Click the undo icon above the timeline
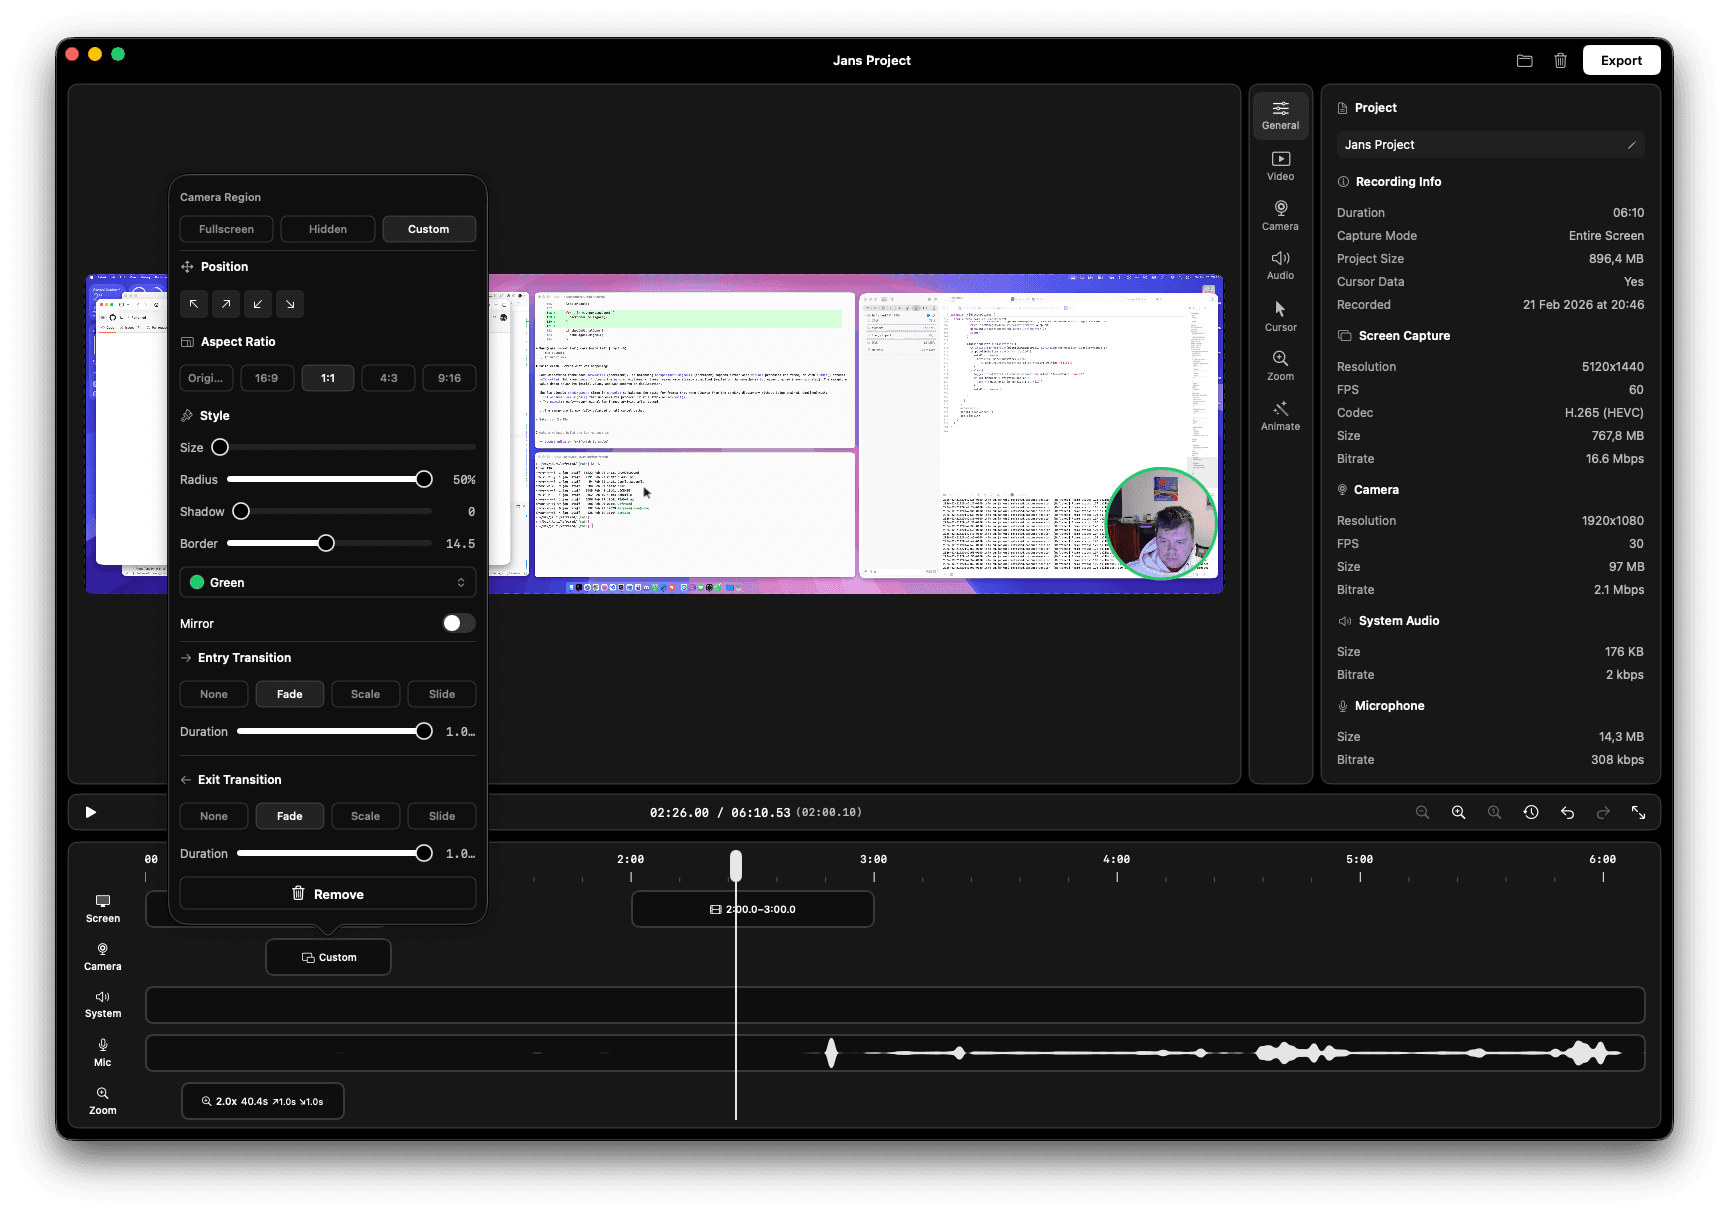This screenshot has height=1214, width=1729. pos(1567,813)
